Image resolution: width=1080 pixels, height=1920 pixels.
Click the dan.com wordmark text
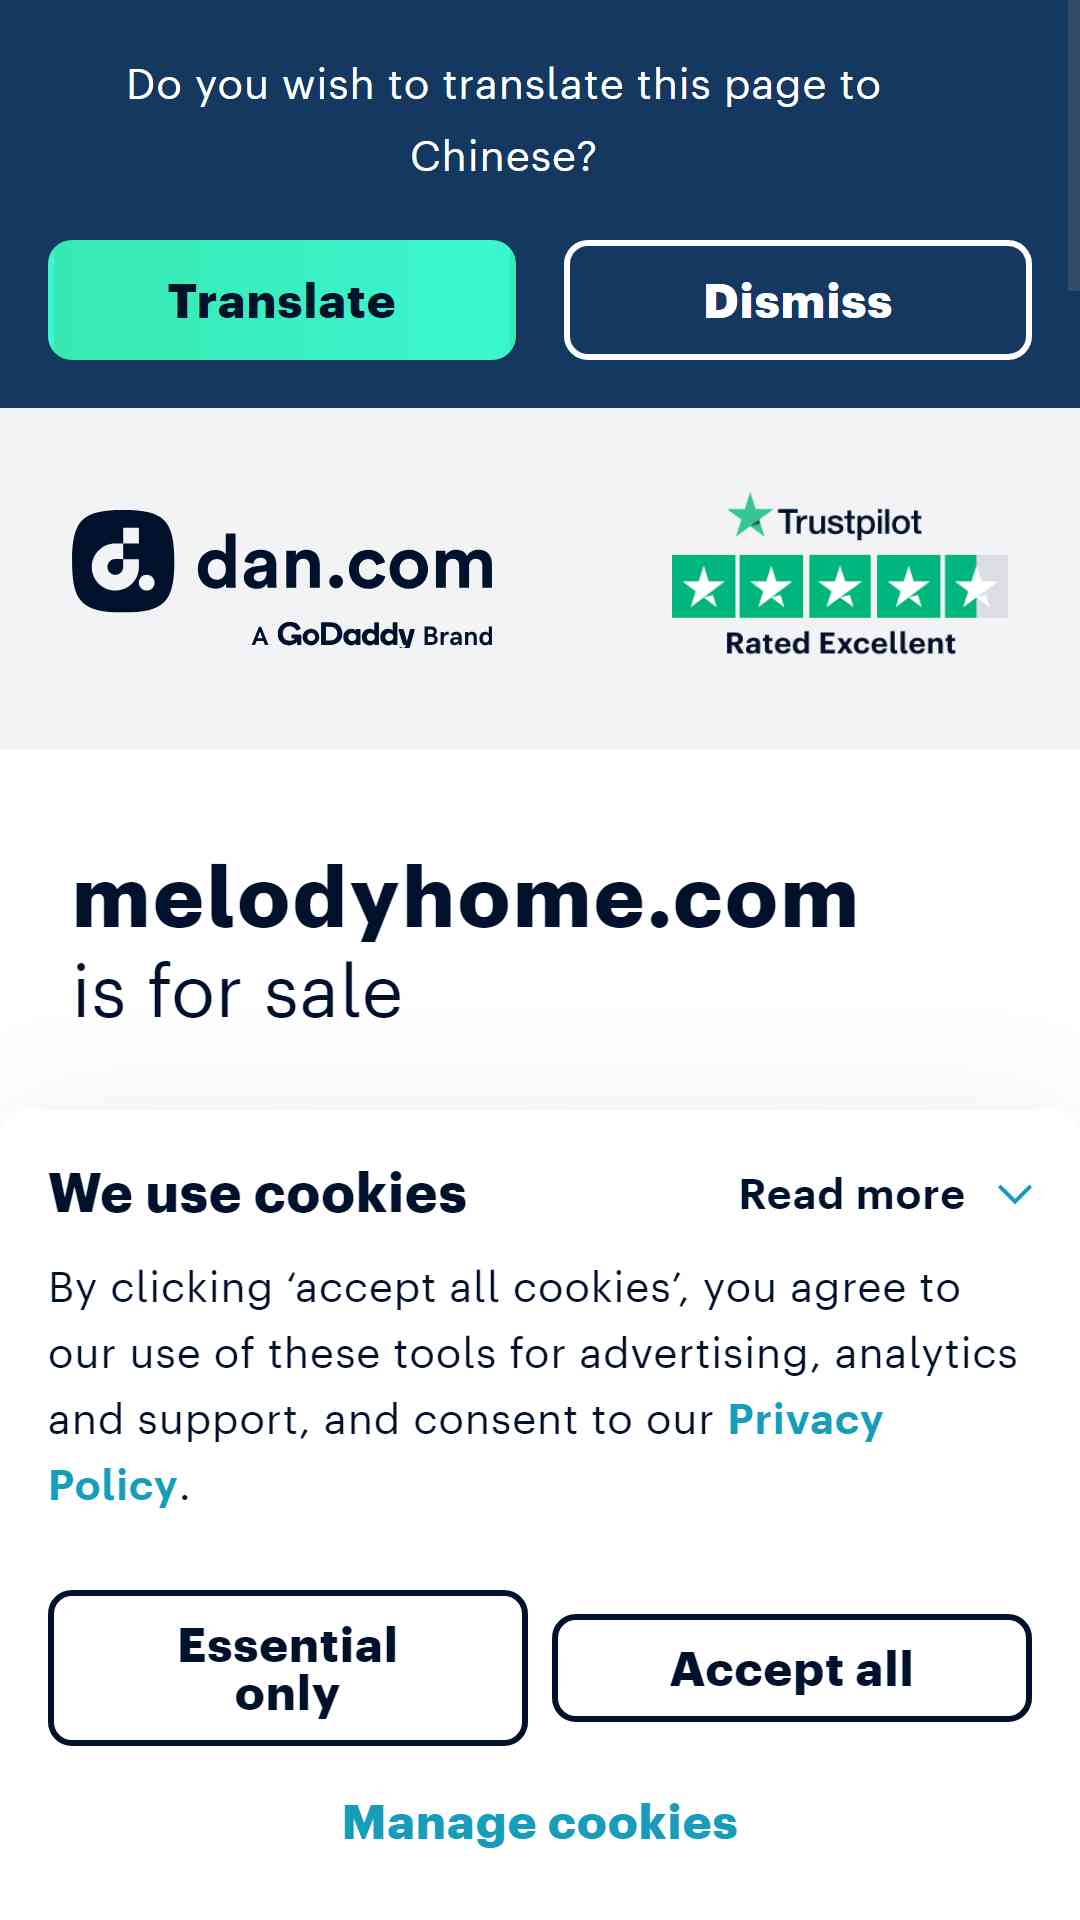pos(345,564)
